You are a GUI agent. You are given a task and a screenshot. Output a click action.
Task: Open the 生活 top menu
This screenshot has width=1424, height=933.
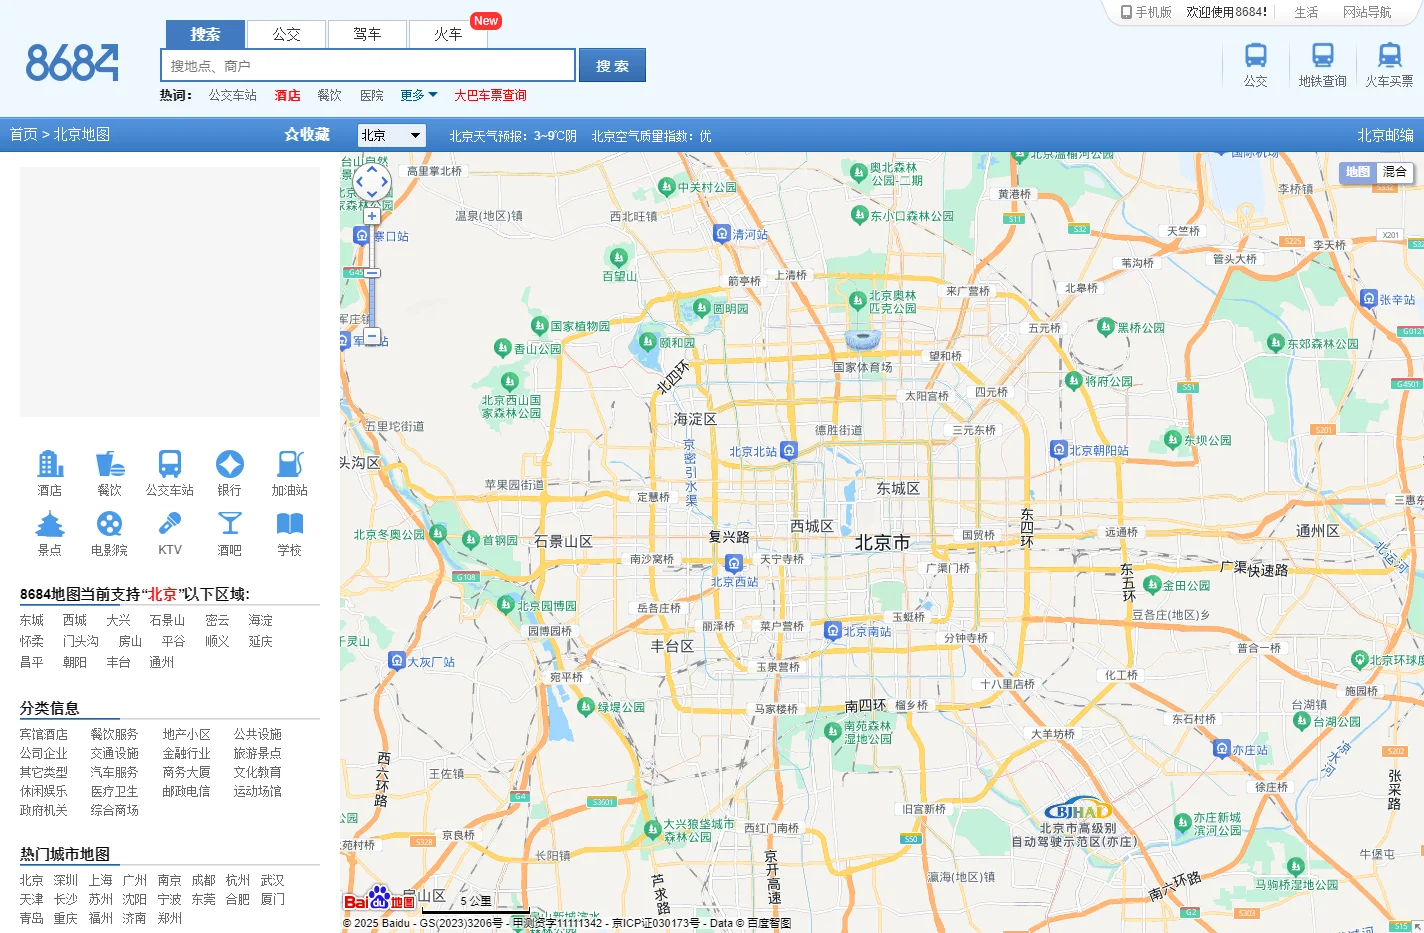click(x=1306, y=12)
